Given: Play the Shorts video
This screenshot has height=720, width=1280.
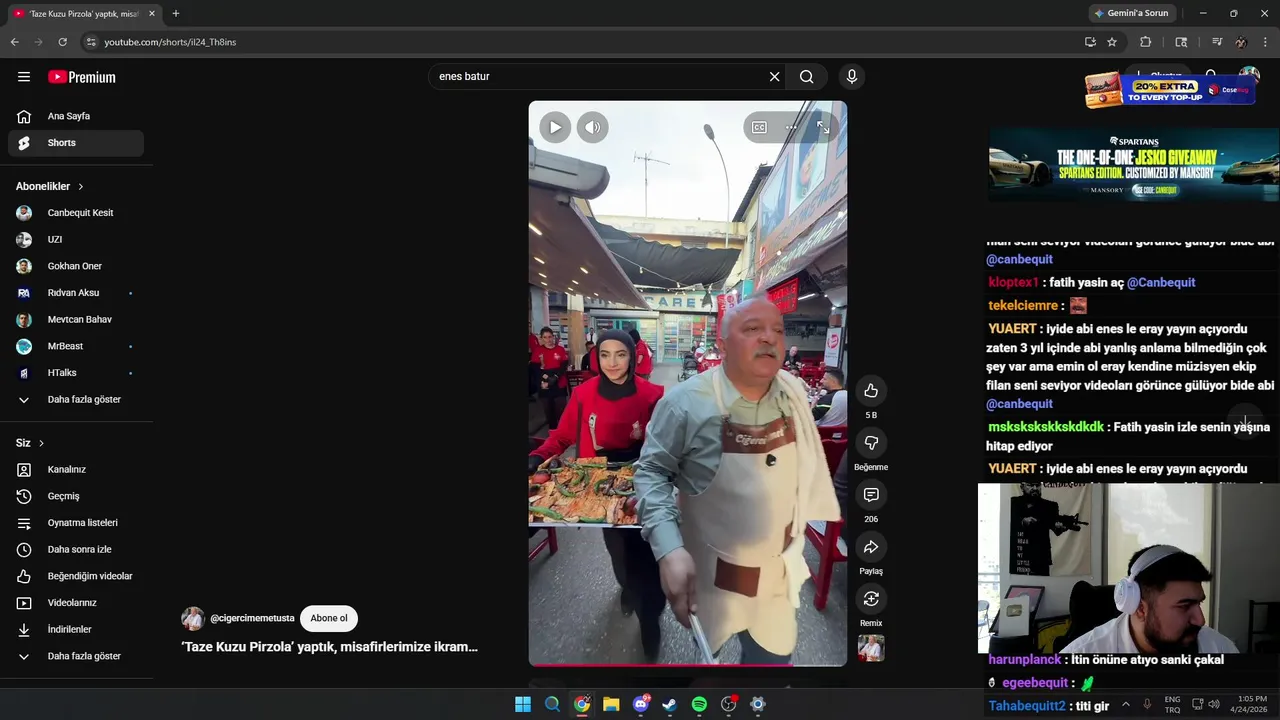Looking at the screenshot, I should pos(555,127).
